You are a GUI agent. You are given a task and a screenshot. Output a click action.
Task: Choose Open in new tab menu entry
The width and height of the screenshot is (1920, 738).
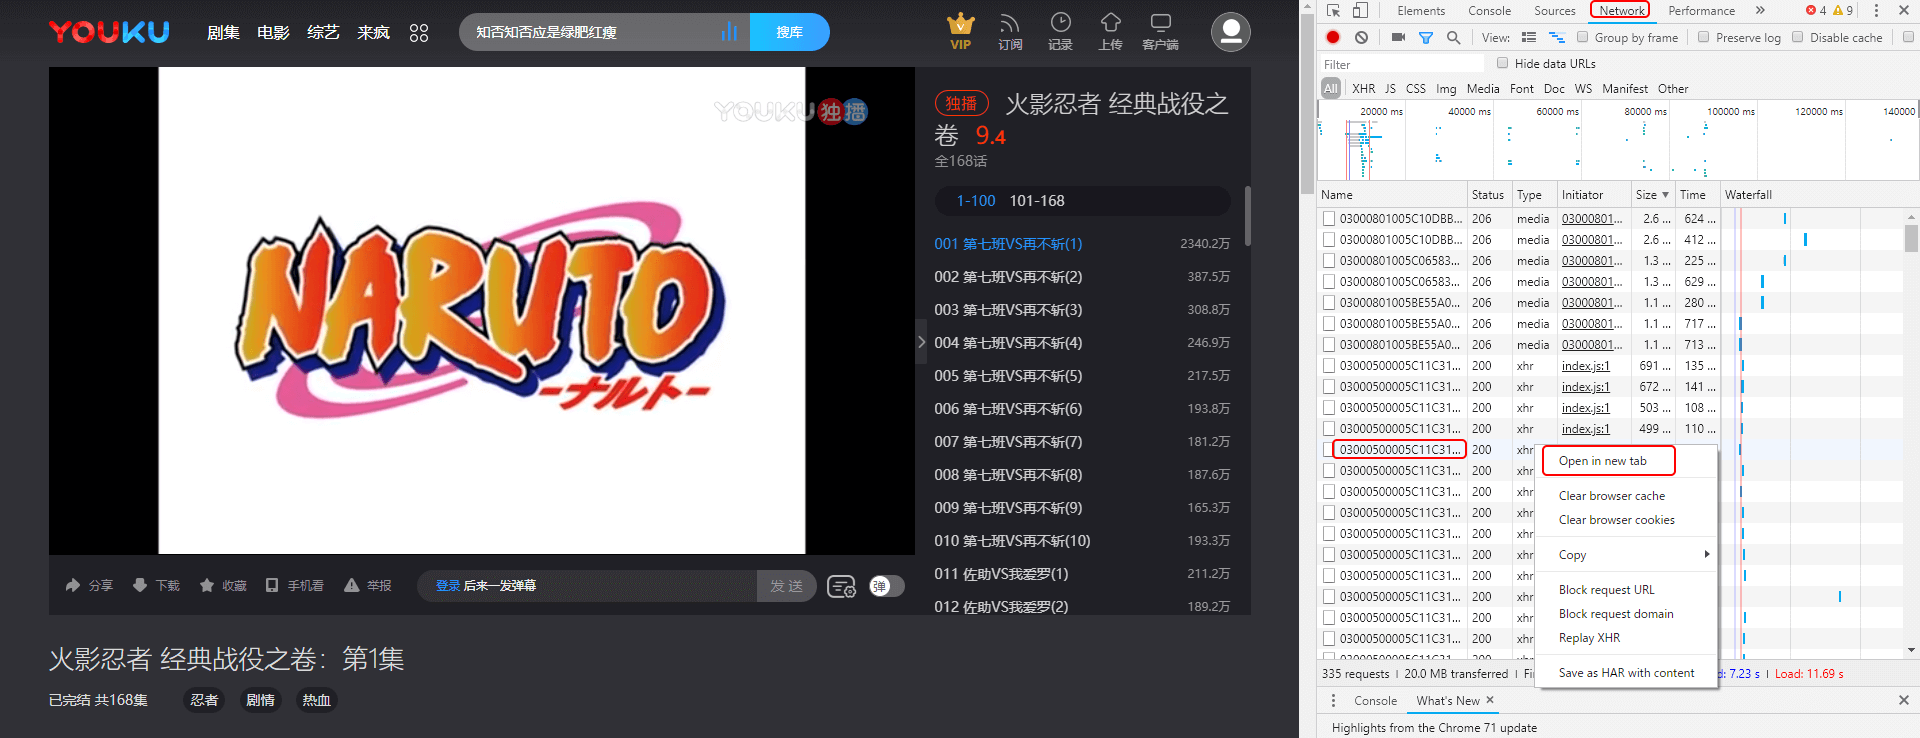1603,461
